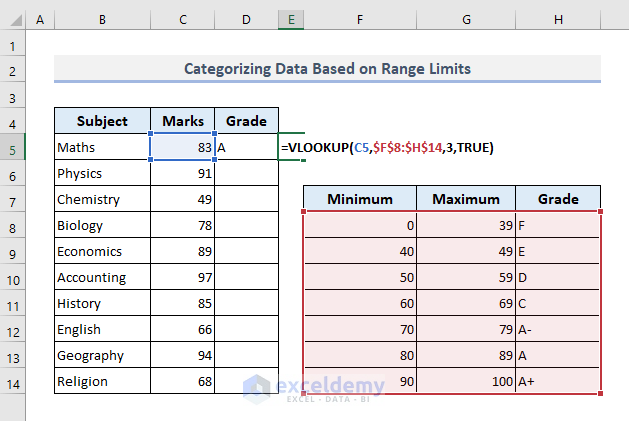This screenshot has width=629, height=421.
Task: Click the 'English' cell
Action: click(102, 329)
